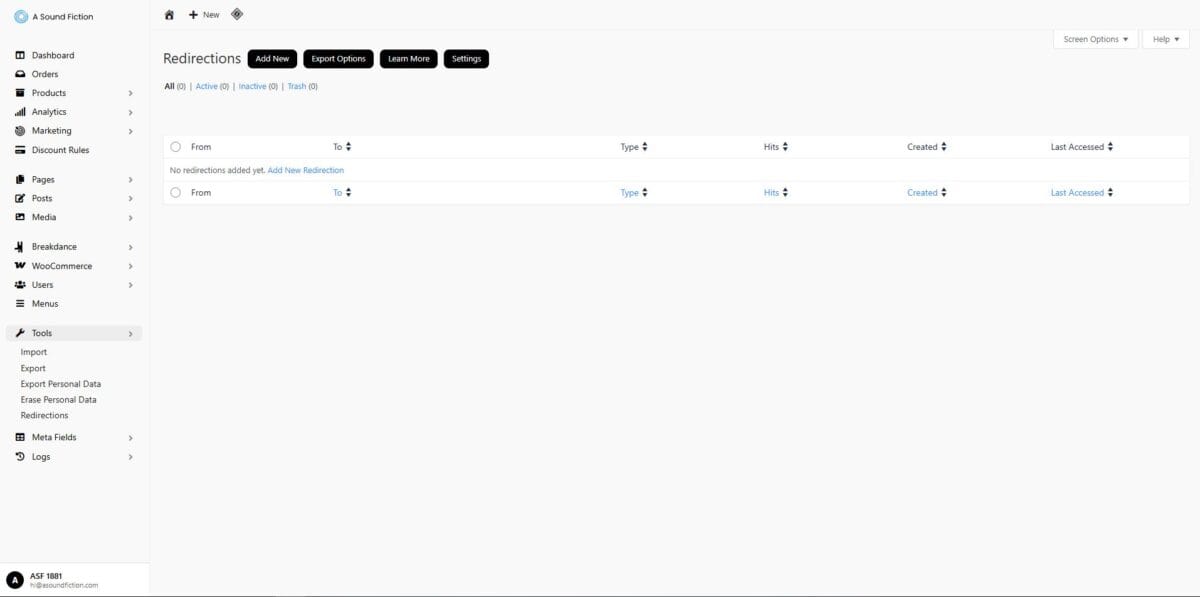Expand the Products submenu chevron
The width and height of the screenshot is (1200, 597).
click(x=130, y=93)
